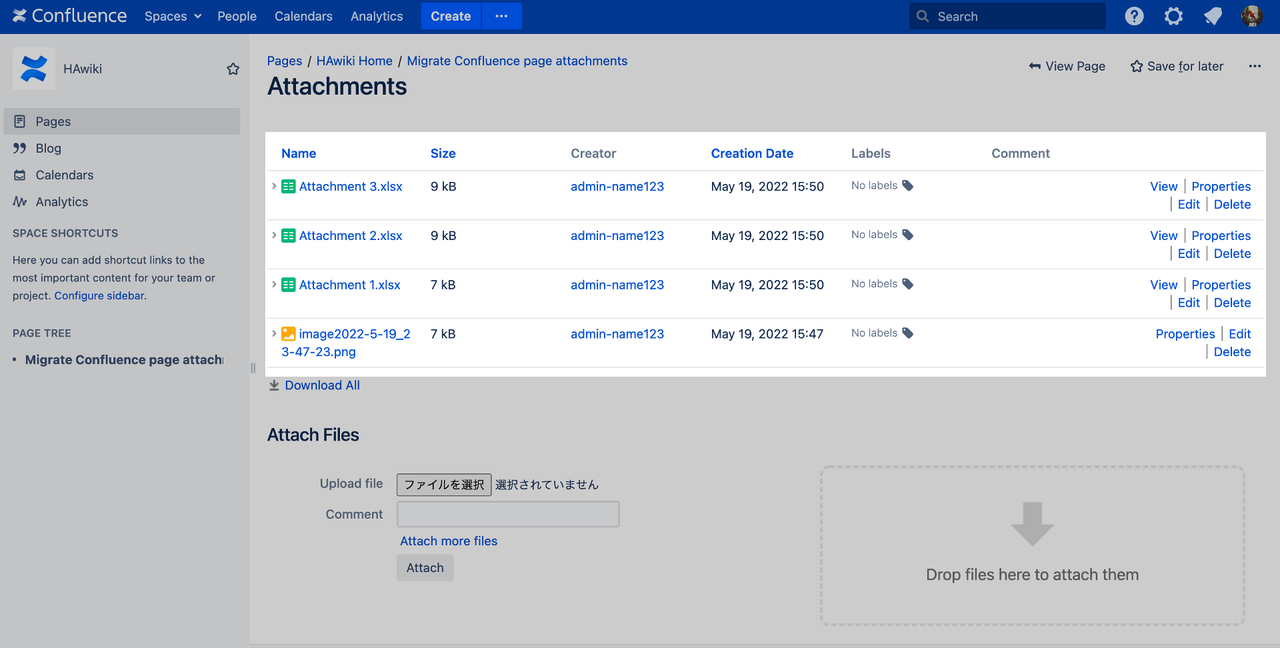This screenshot has width=1280, height=648.
Task: Expand the Attachment 3.xlsx row details
Action: click(x=274, y=186)
